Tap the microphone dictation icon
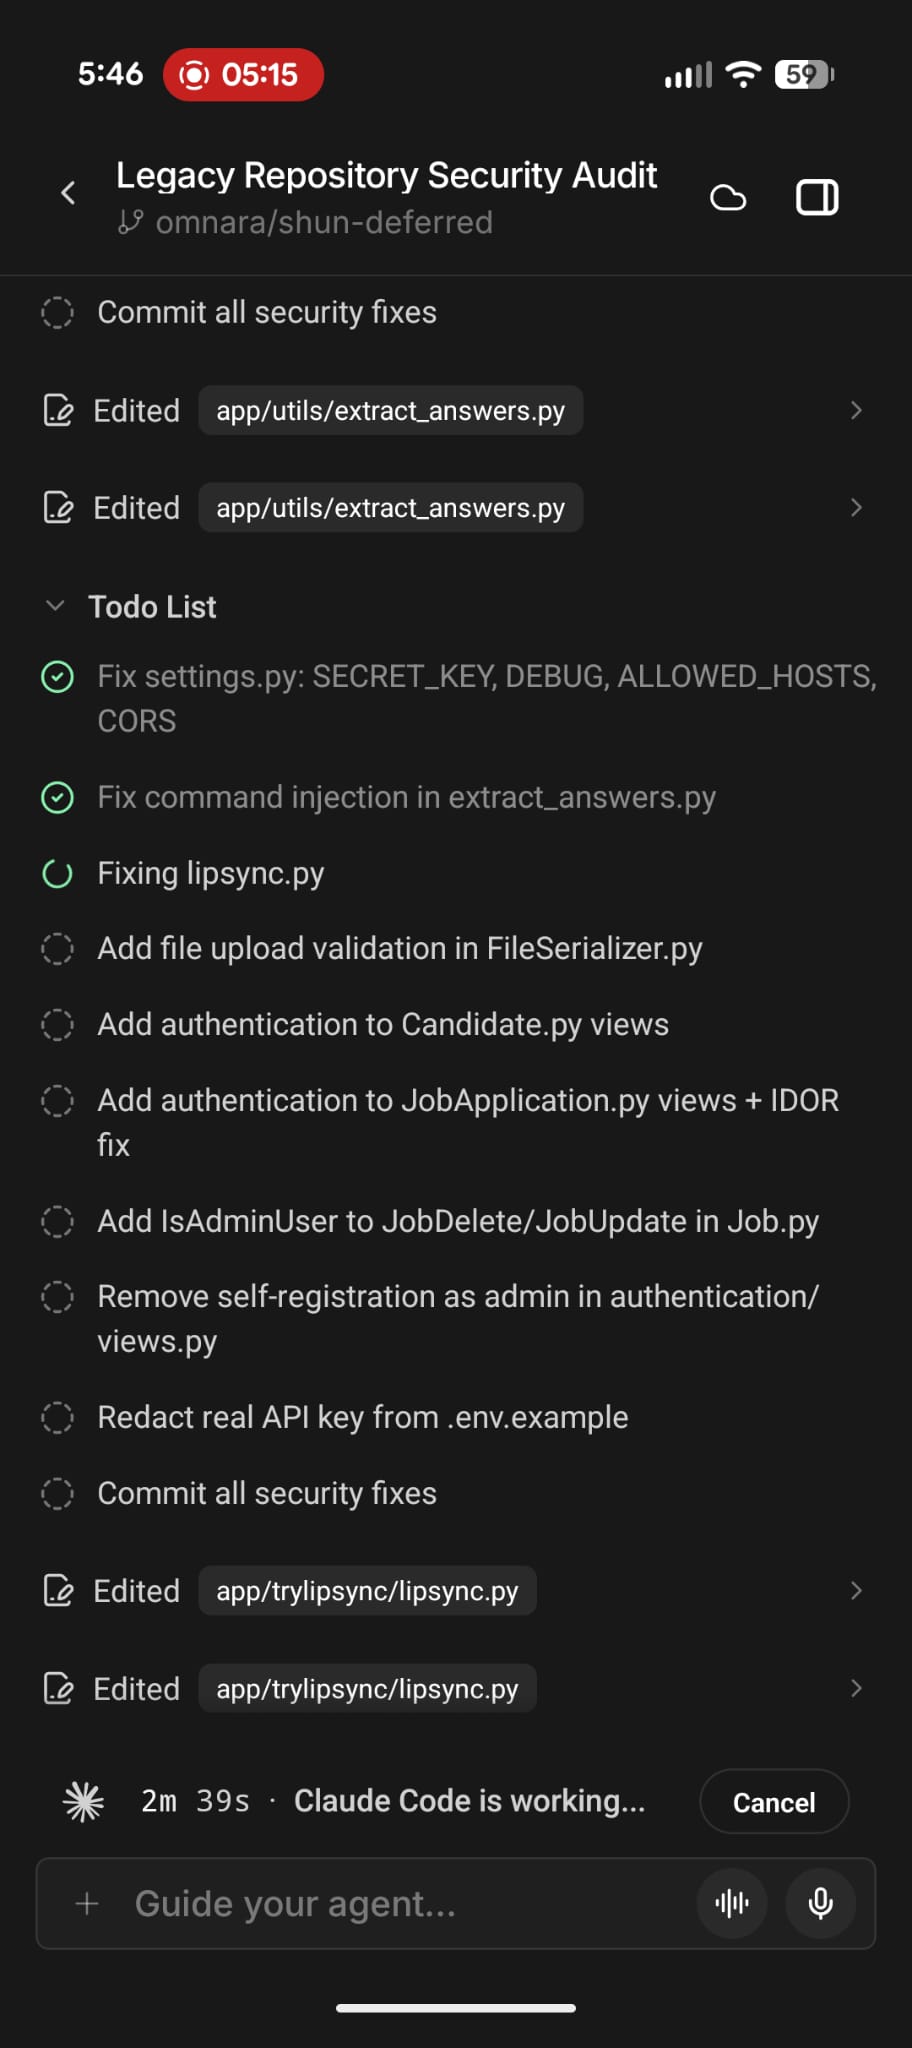912x2048 pixels. (x=820, y=1903)
